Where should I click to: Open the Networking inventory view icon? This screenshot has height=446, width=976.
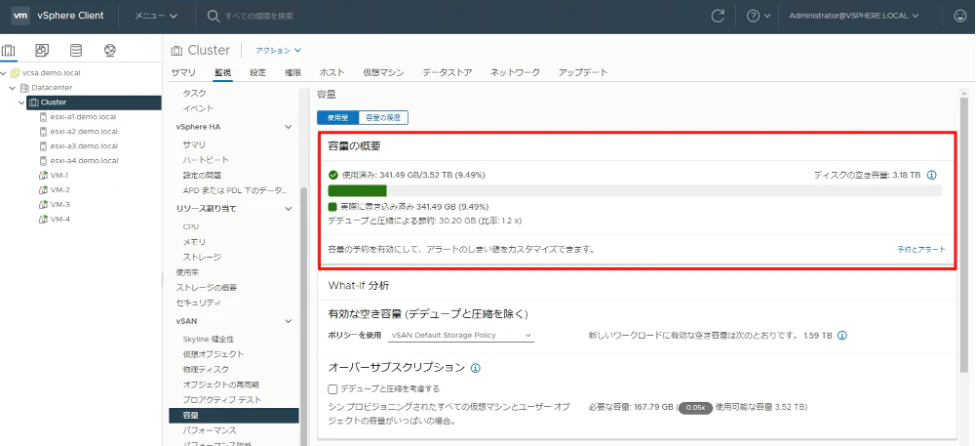click(x=110, y=50)
